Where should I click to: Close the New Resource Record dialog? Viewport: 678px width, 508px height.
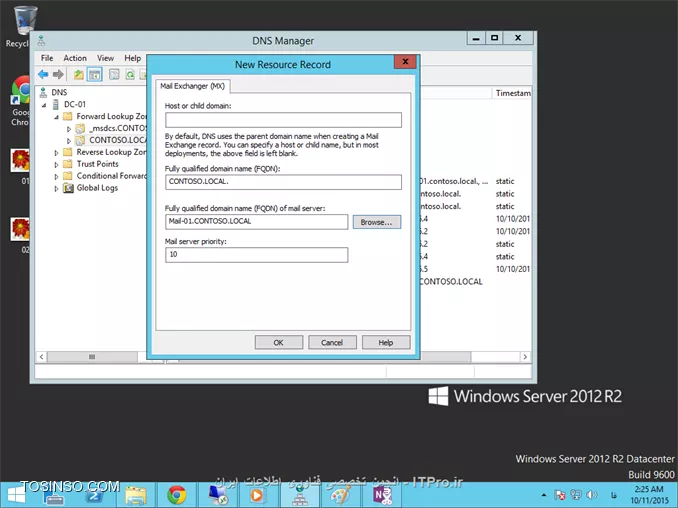pos(405,61)
